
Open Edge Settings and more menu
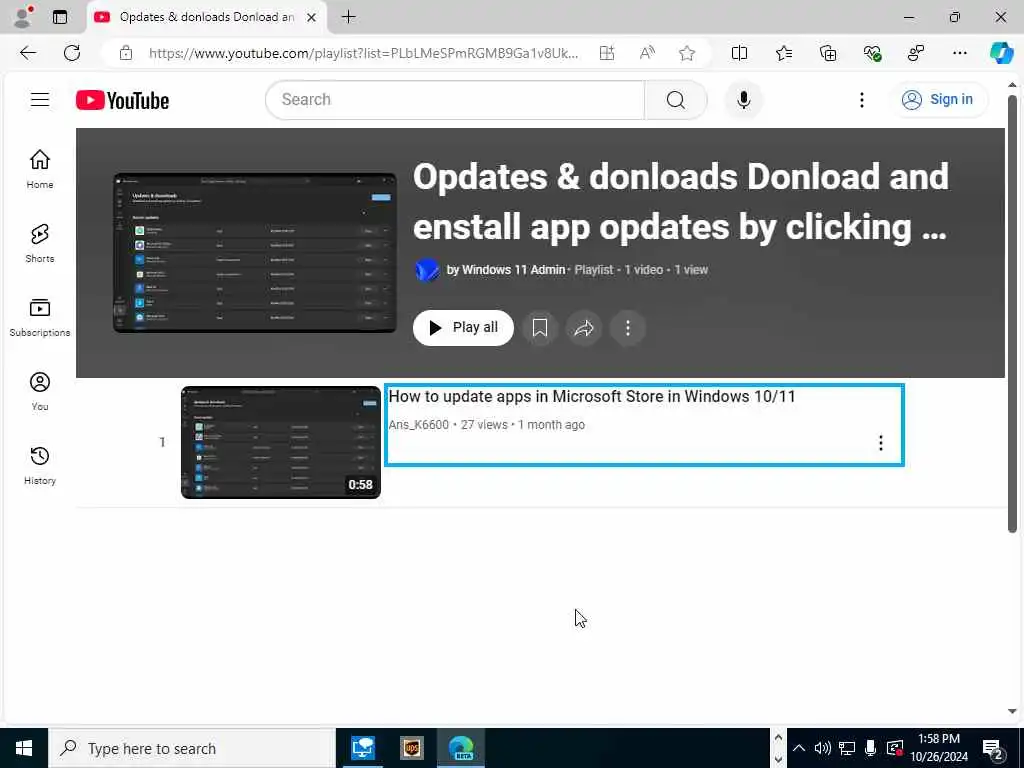[959, 53]
